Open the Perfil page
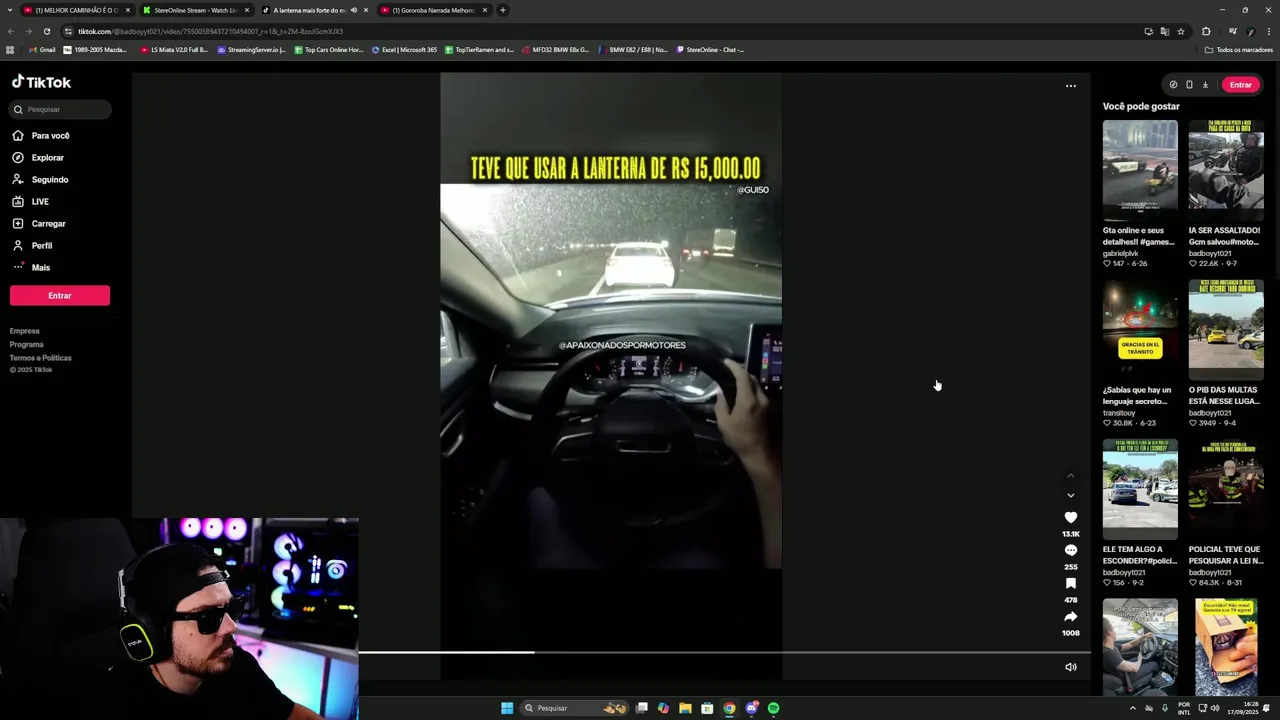Viewport: 1280px width, 720px height. click(33, 246)
